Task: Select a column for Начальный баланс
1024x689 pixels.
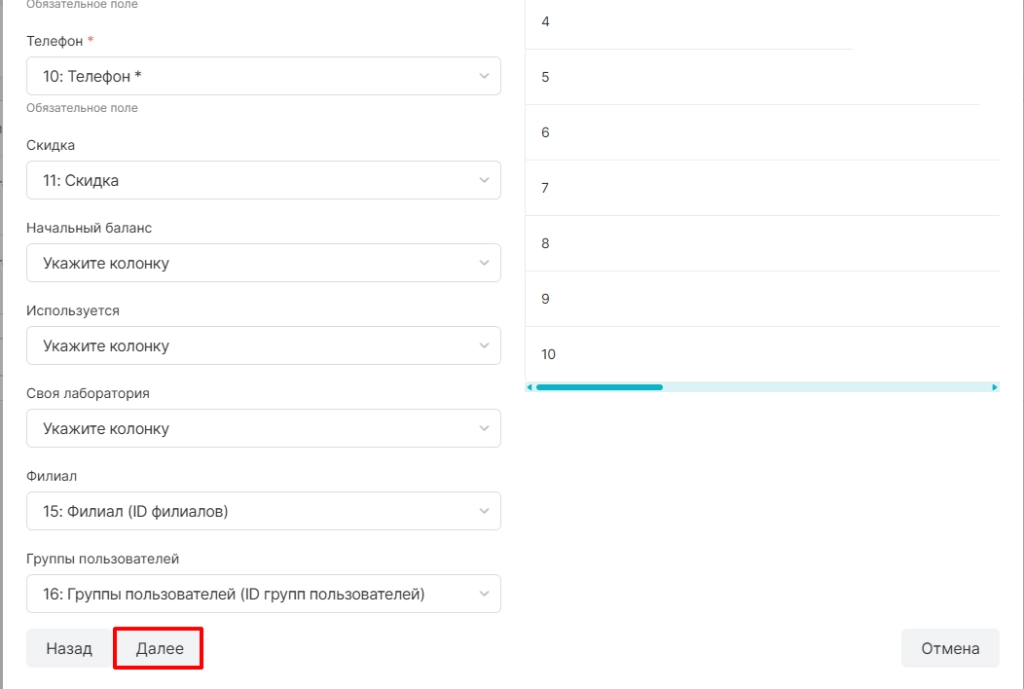Action: (263, 263)
